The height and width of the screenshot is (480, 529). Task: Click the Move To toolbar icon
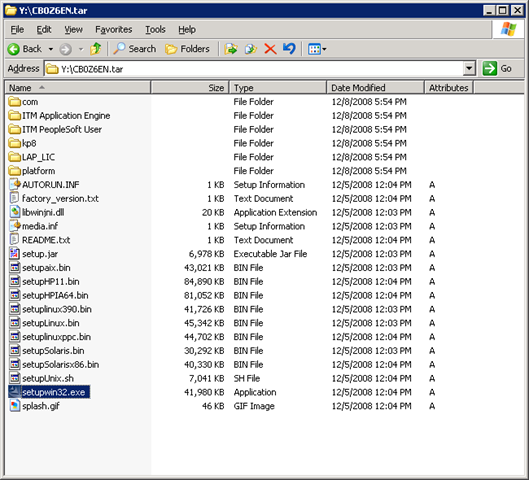pos(231,49)
